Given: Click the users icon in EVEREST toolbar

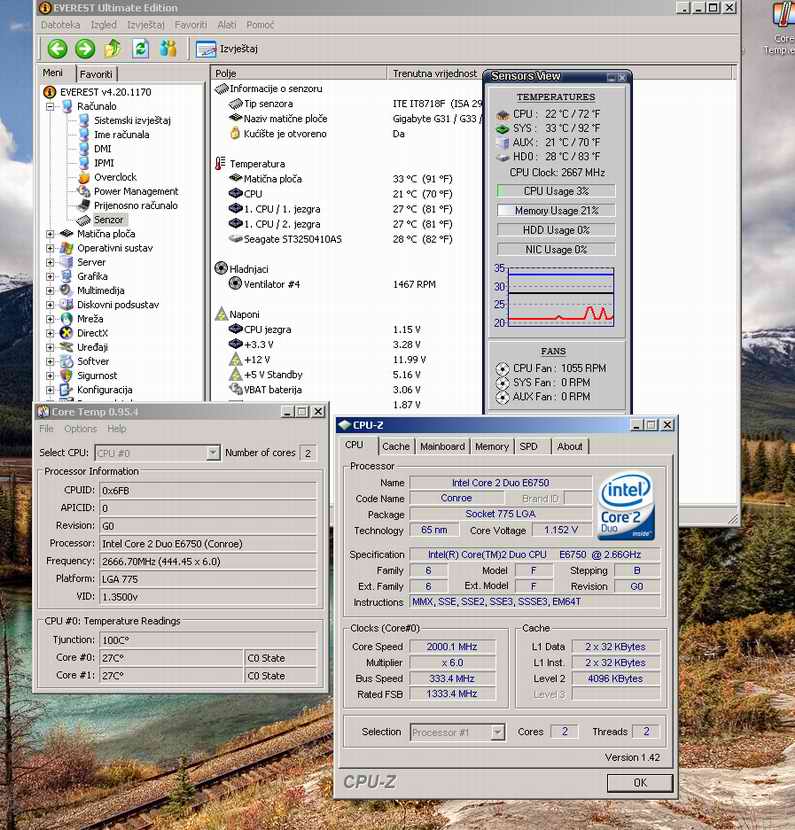Looking at the screenshot, I should click(168, 48).
